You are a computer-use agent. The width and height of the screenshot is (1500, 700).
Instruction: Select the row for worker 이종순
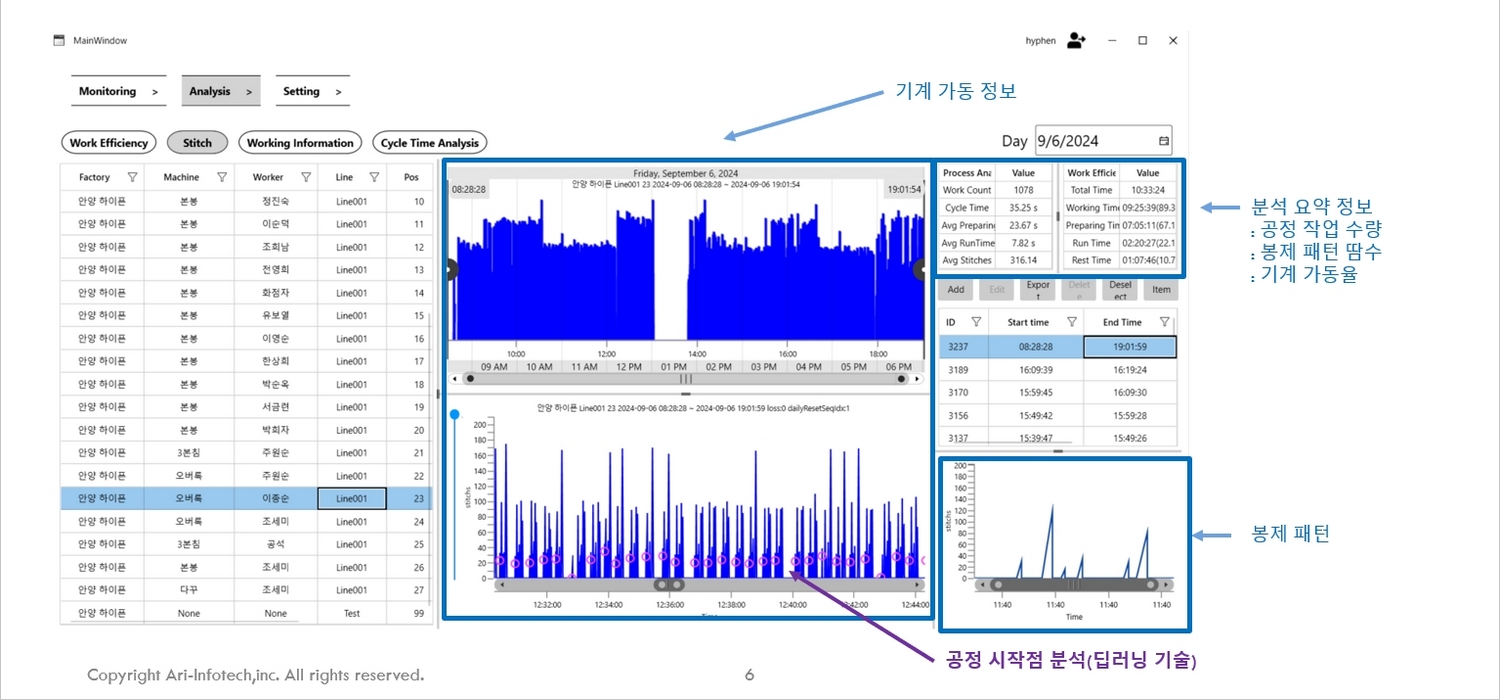pos(246,498)
